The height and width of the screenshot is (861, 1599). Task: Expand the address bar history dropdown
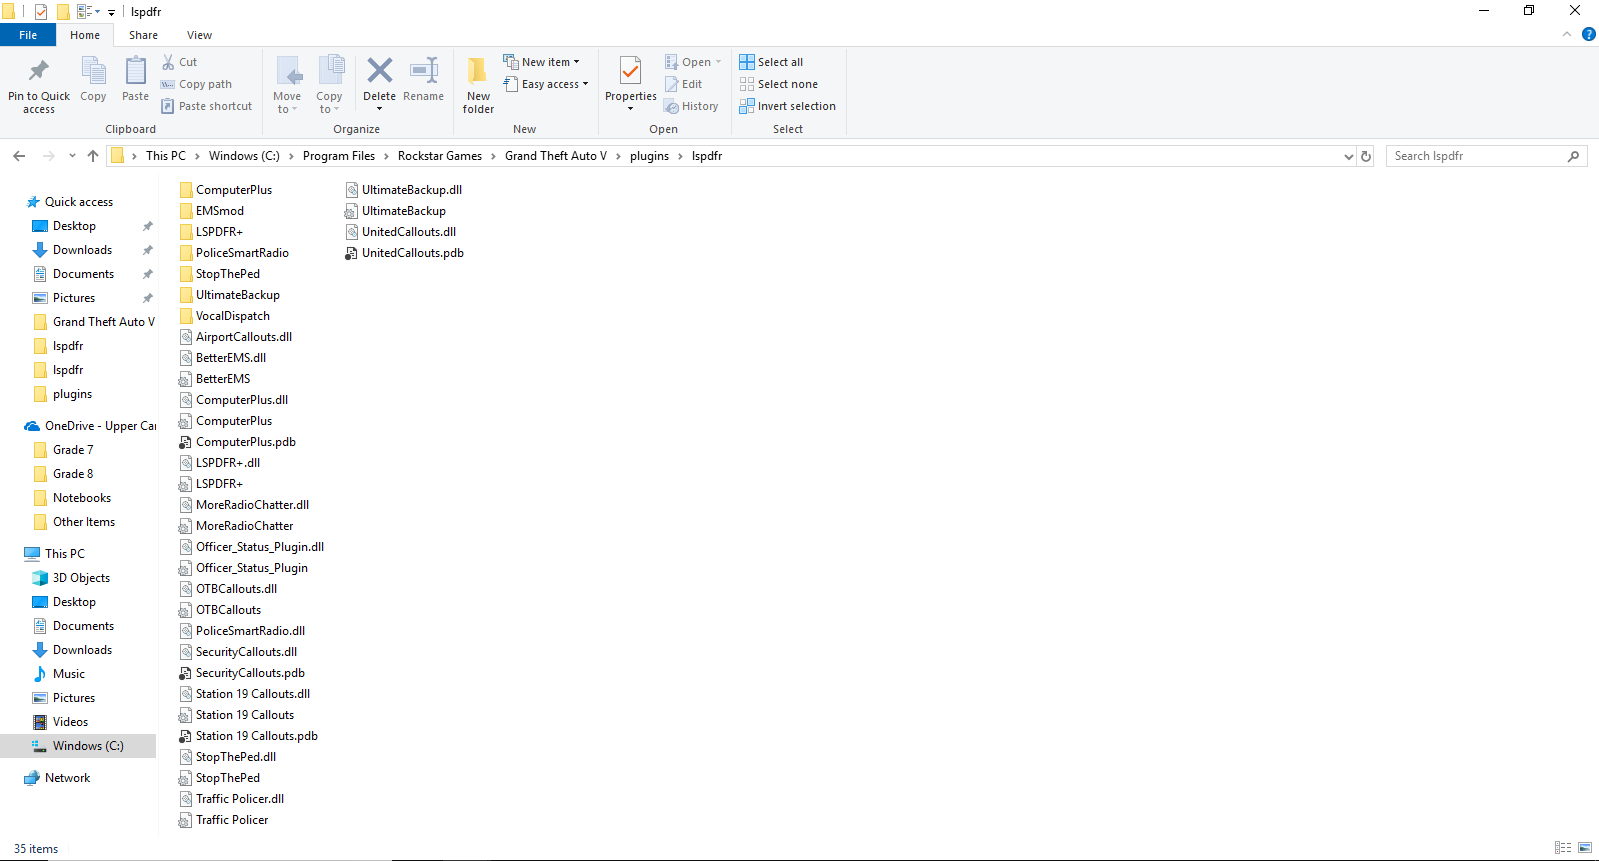tap(1349, 156)
